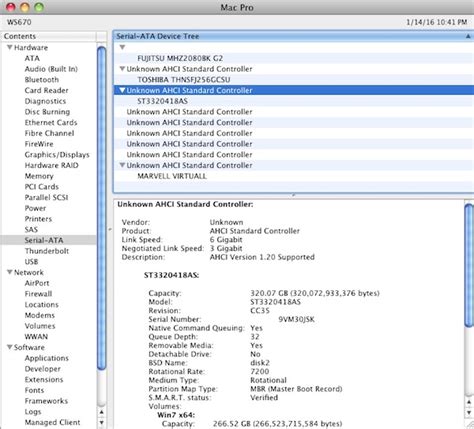Open Parallel SCSI entry
This screenshot has width=474, height=429.
coord(46,197)
